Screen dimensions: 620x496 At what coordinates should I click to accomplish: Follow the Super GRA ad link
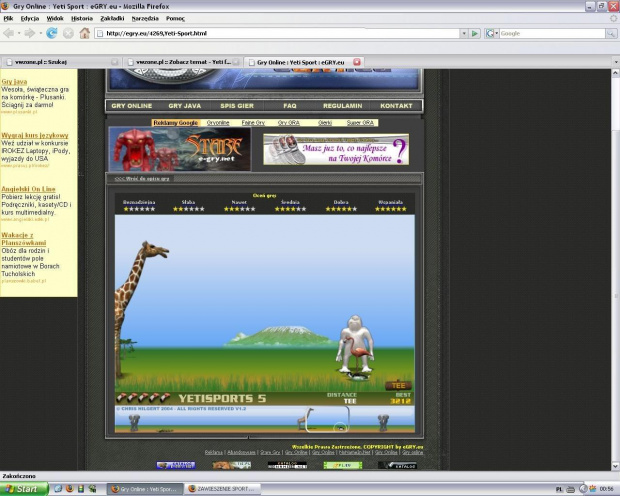click(x=360, y=123)
